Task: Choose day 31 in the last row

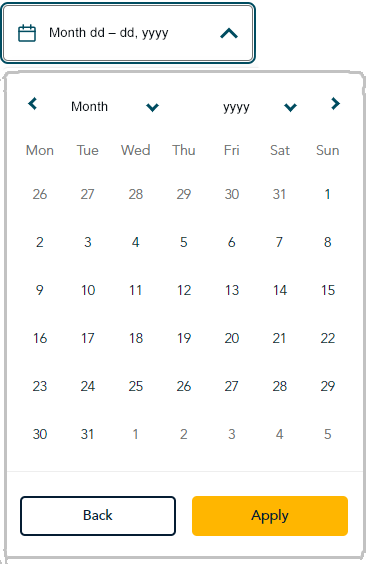Action: [88, 434]
